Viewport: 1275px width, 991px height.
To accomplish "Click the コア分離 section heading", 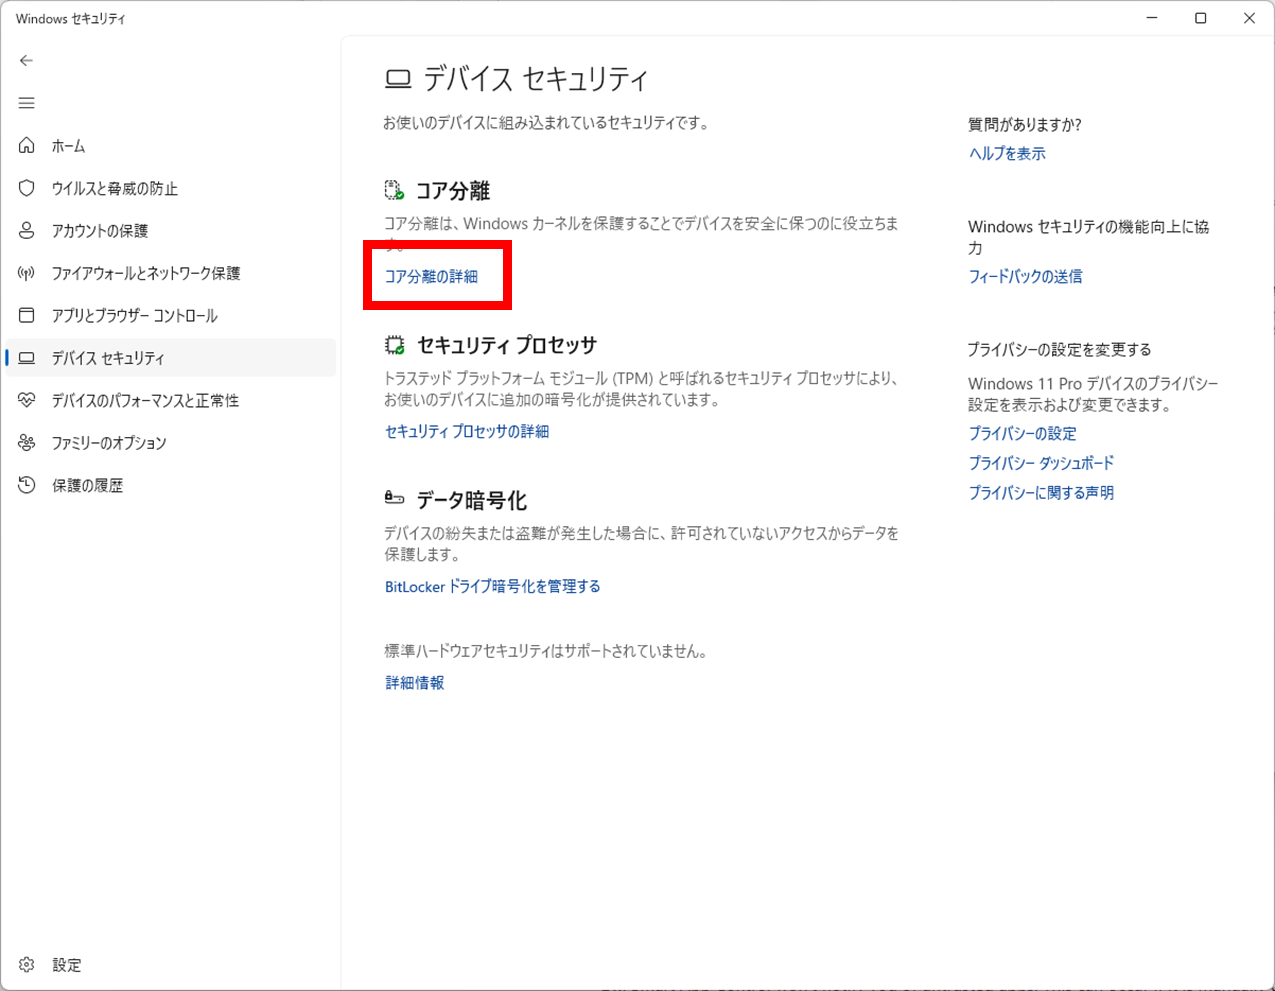I will click(453, 190).
